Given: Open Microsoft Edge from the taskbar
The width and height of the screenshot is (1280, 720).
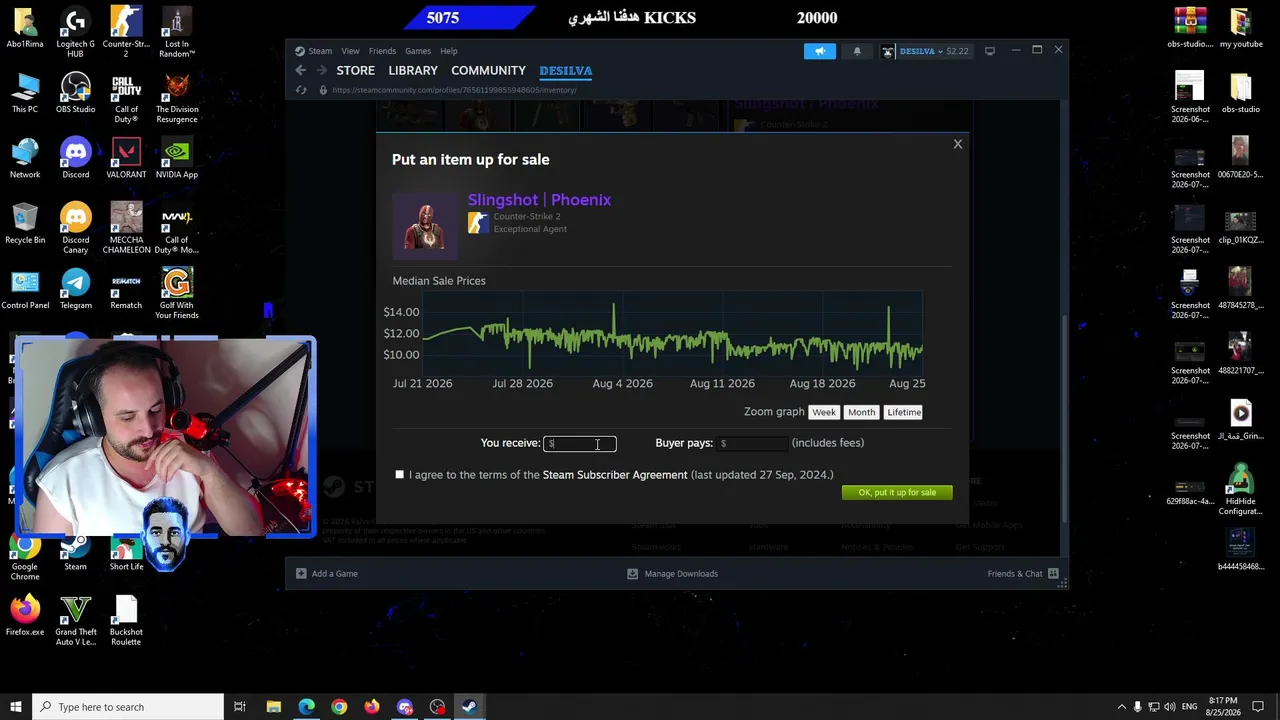Looking at the screenshot, I should click(x=306, y=707).
